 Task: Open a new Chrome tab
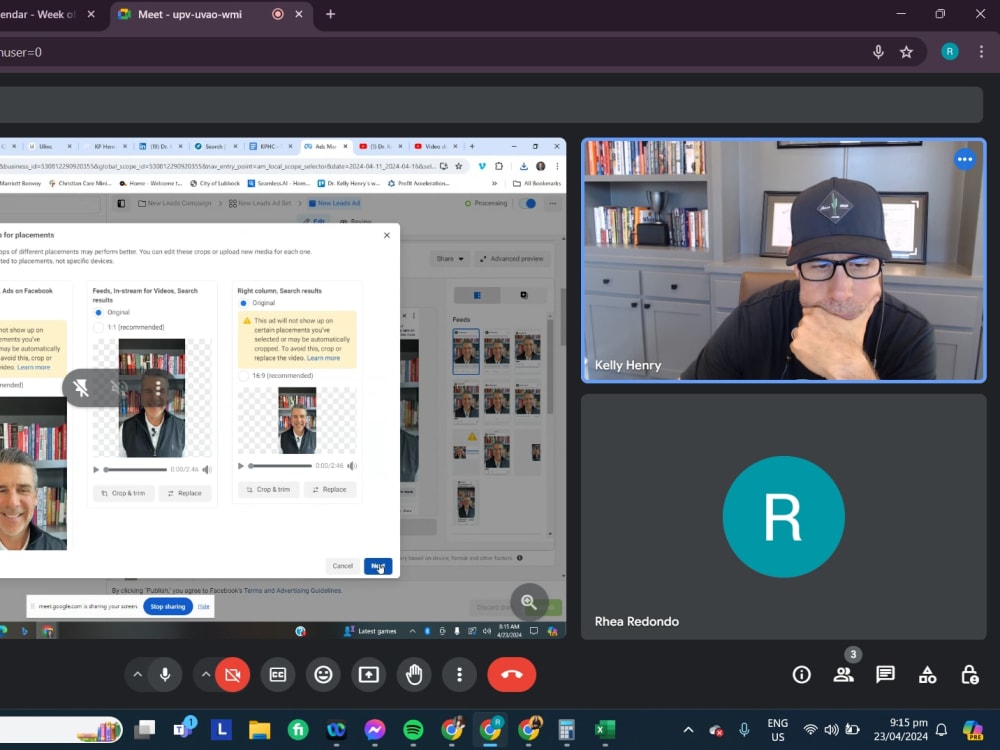[330, 14]
